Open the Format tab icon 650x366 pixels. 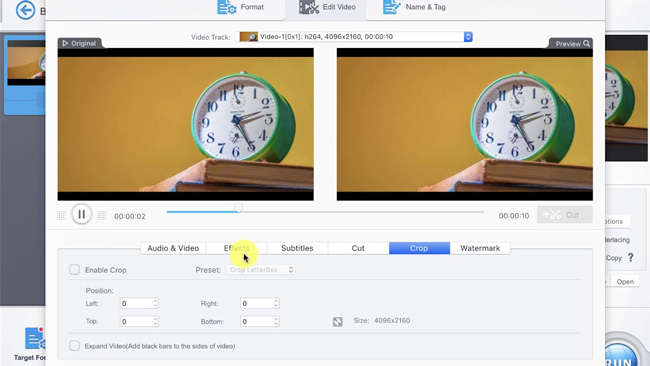(227, 7)
